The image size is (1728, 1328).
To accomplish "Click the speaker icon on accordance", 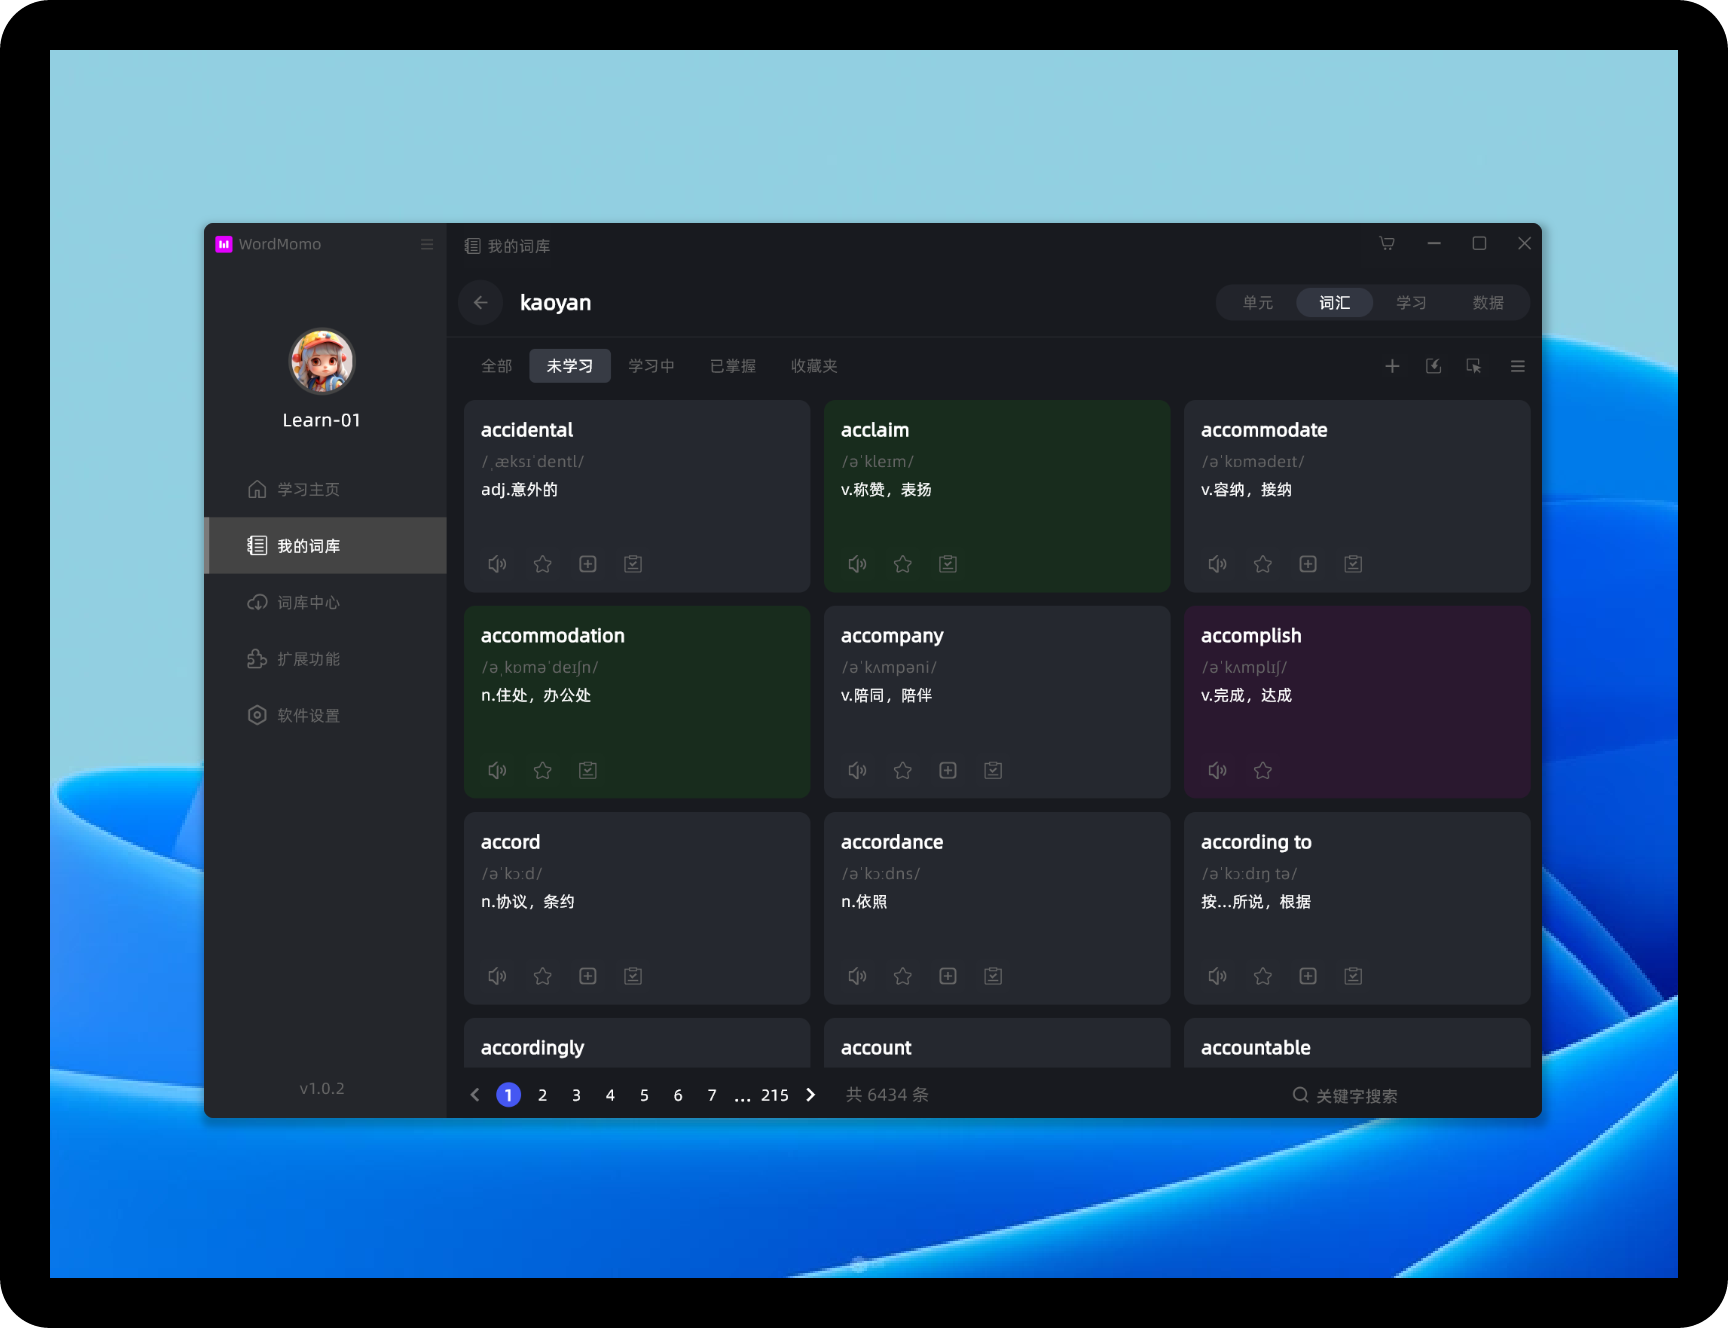I will tap(857, 976).
